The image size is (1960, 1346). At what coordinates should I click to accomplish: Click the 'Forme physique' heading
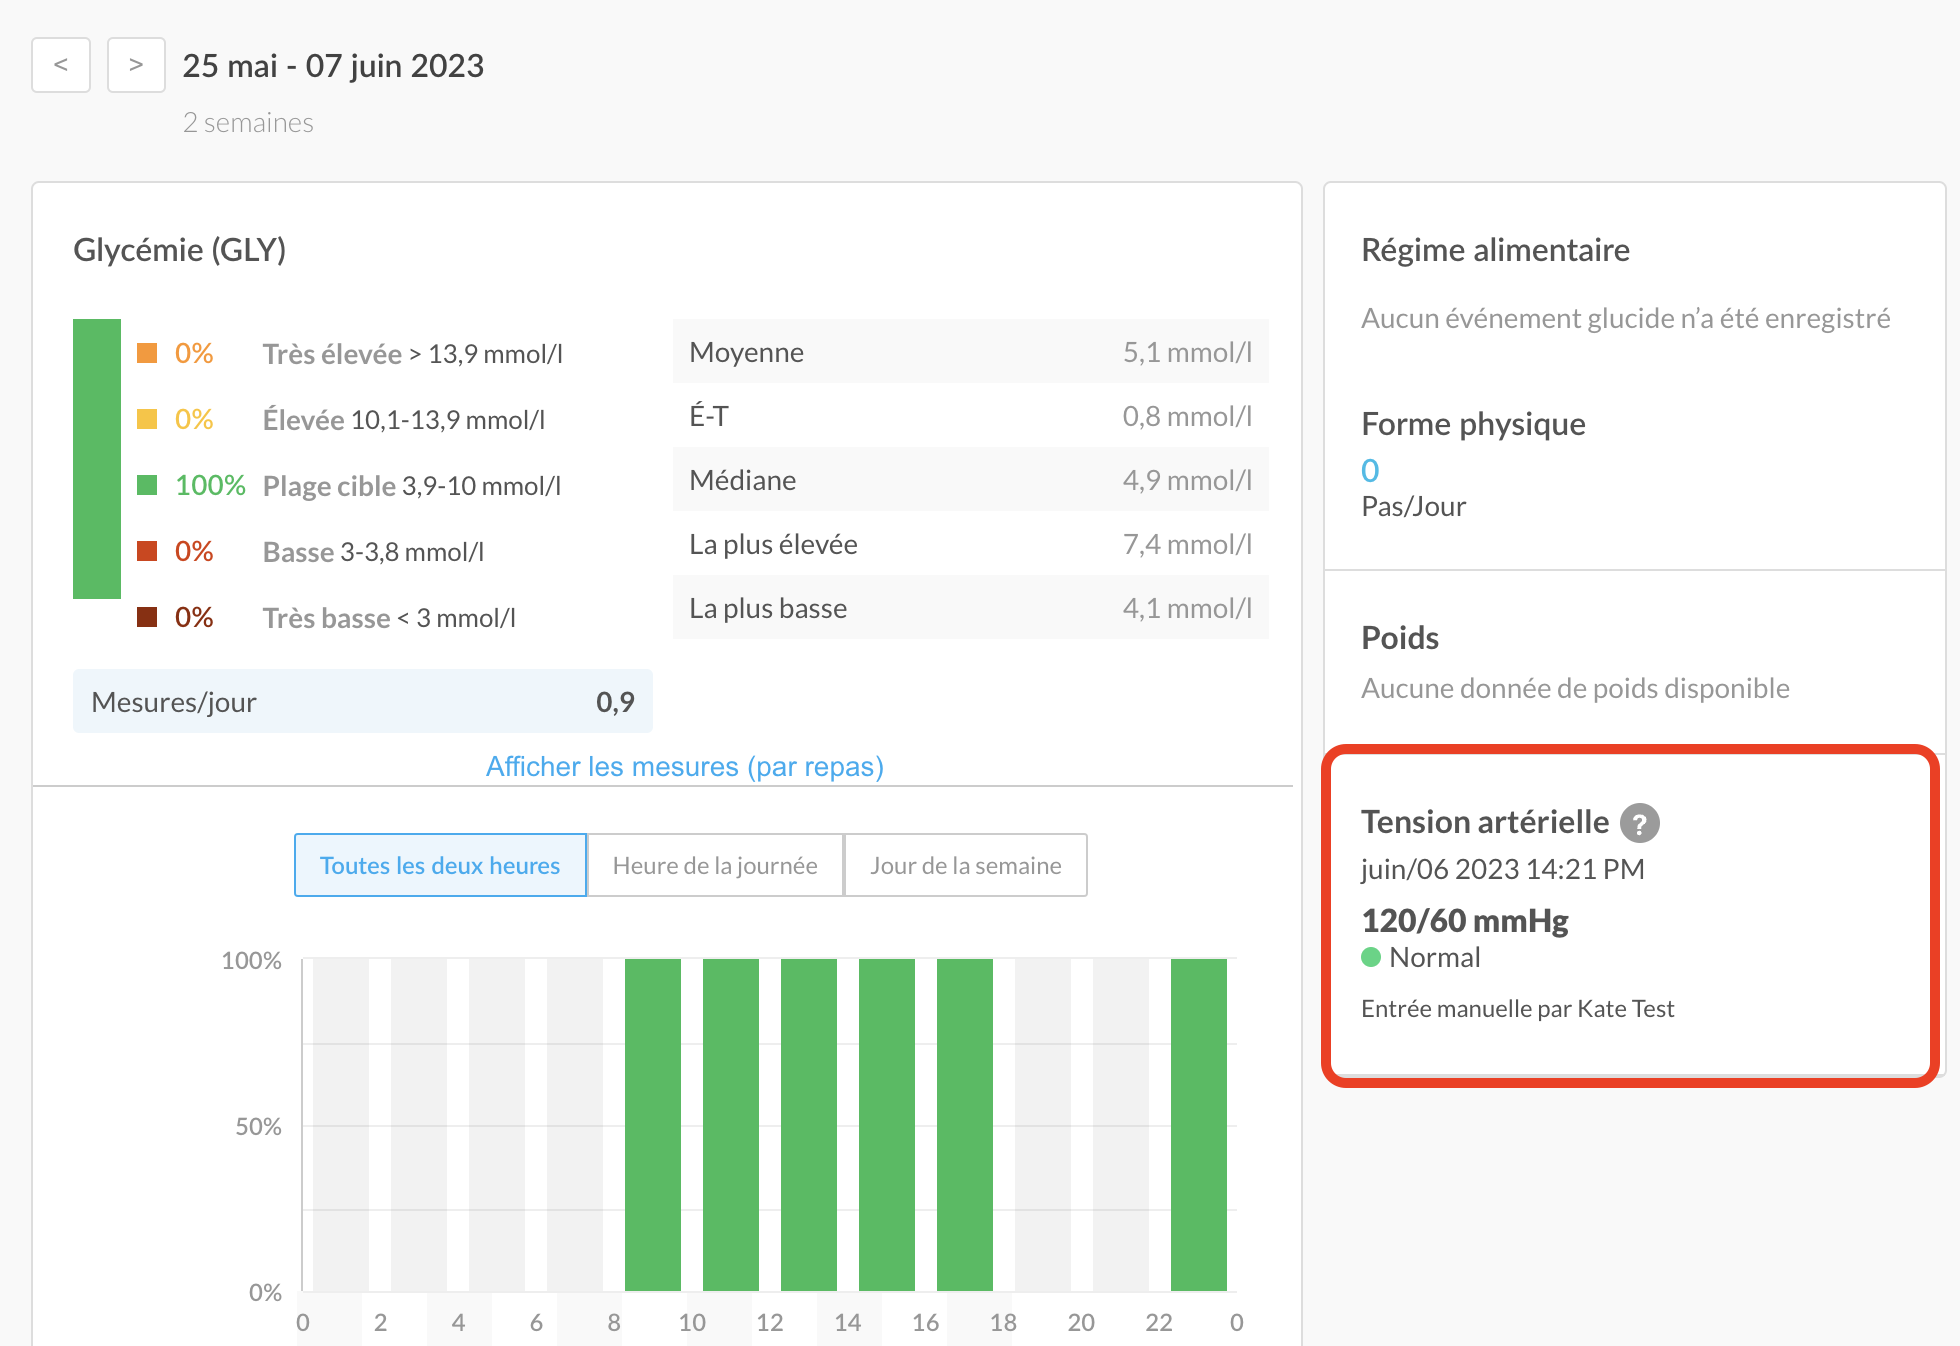[x=1473, y=424]
